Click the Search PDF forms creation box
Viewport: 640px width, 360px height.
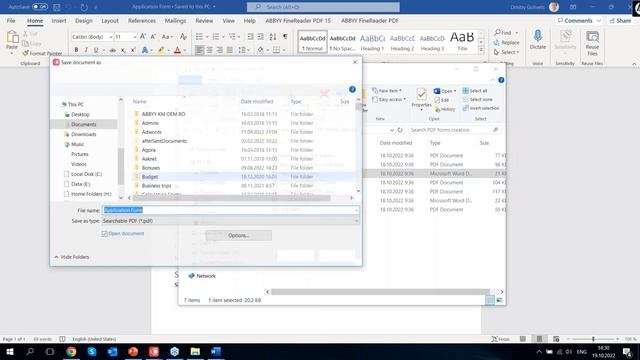tap(454, 130)
